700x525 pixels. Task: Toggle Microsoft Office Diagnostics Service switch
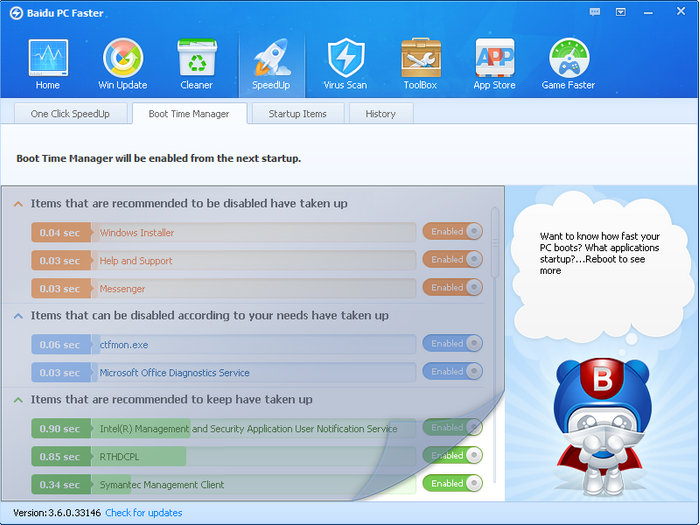(453, 371)
